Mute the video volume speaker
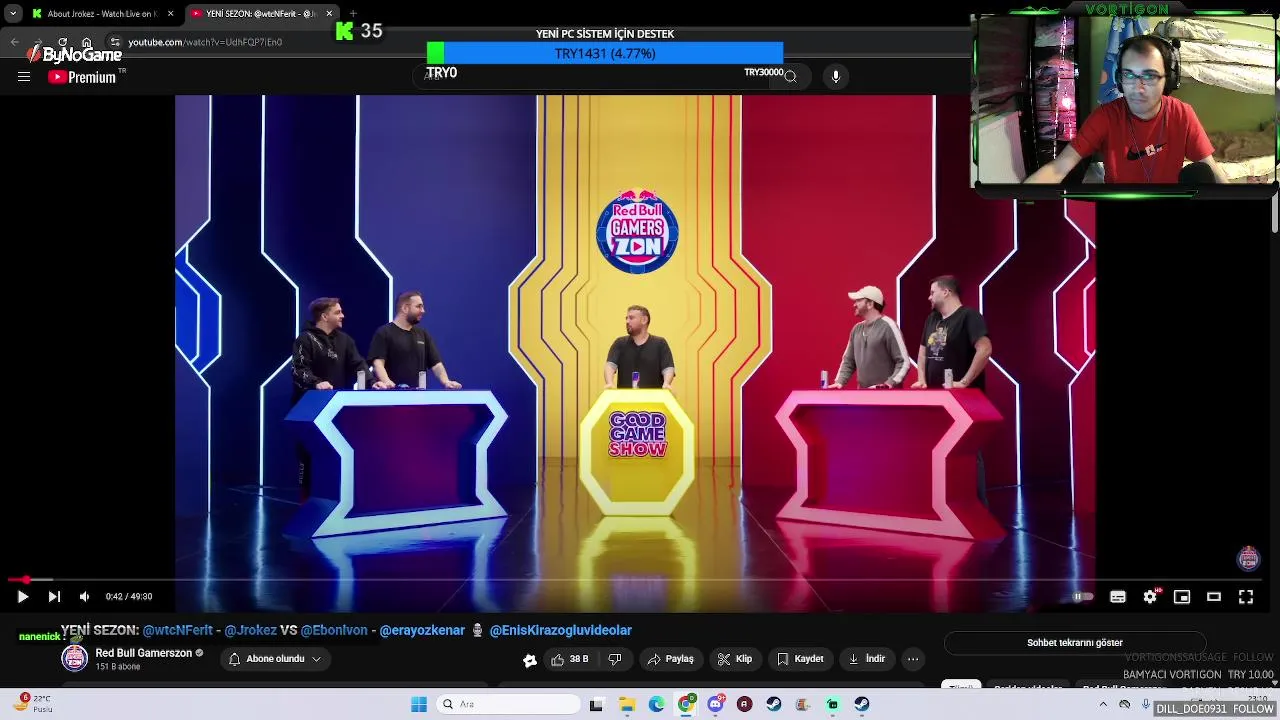The image size is (1280, 720). click(x=84, y=596)
